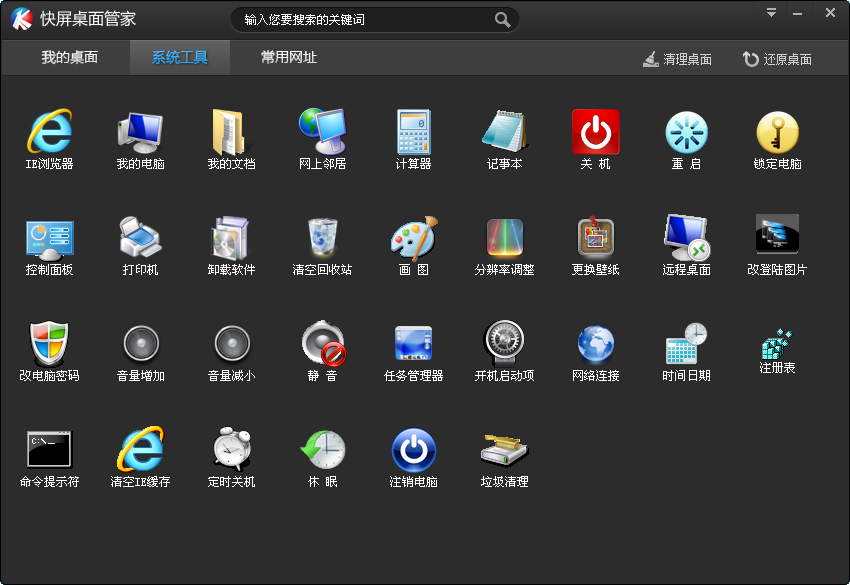Click 改登陆图片 icon
Image resolution: width=850 pixels, height=585 pixels.
coord(777,234)
